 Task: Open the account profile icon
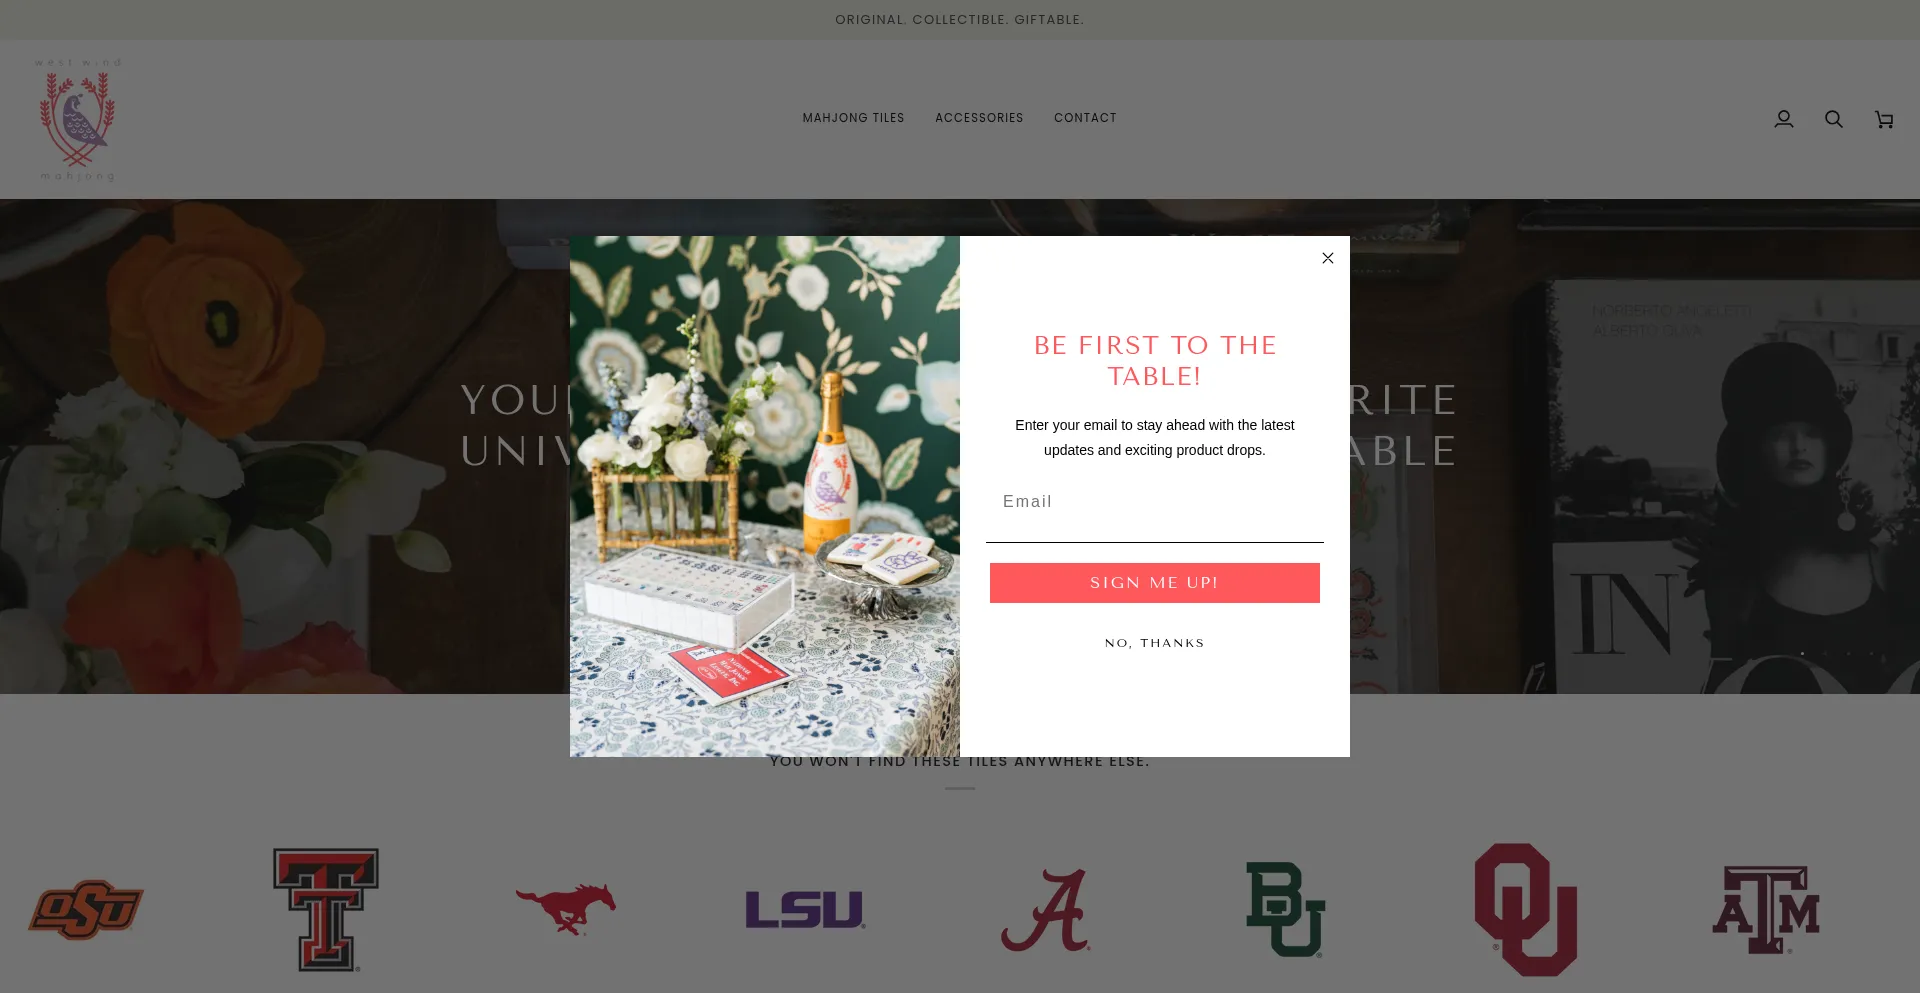(x=1783, y=119)
